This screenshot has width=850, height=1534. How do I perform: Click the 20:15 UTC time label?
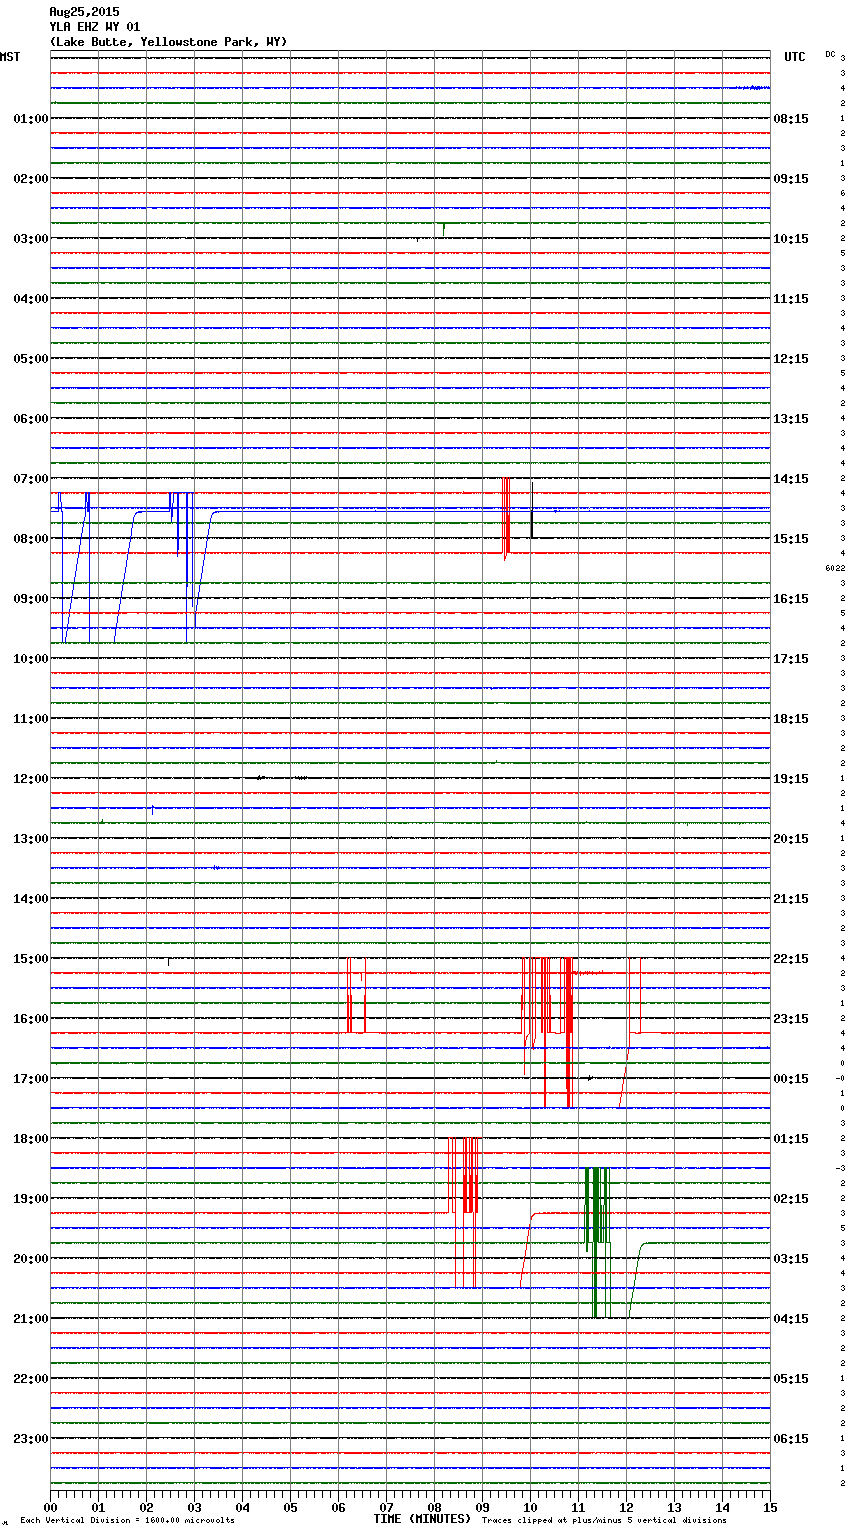point(791,838)
